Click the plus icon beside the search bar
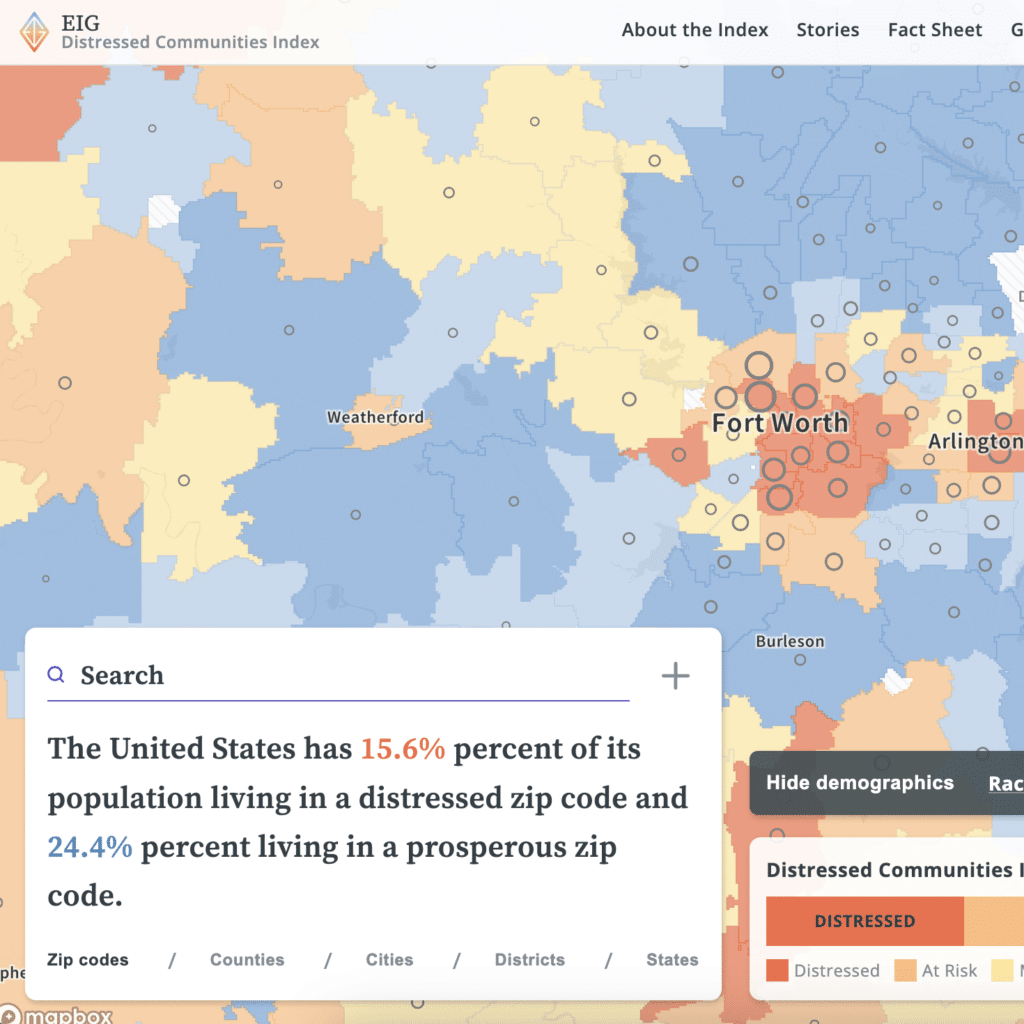1024x1024 pixels. click(x=675, y=675)
